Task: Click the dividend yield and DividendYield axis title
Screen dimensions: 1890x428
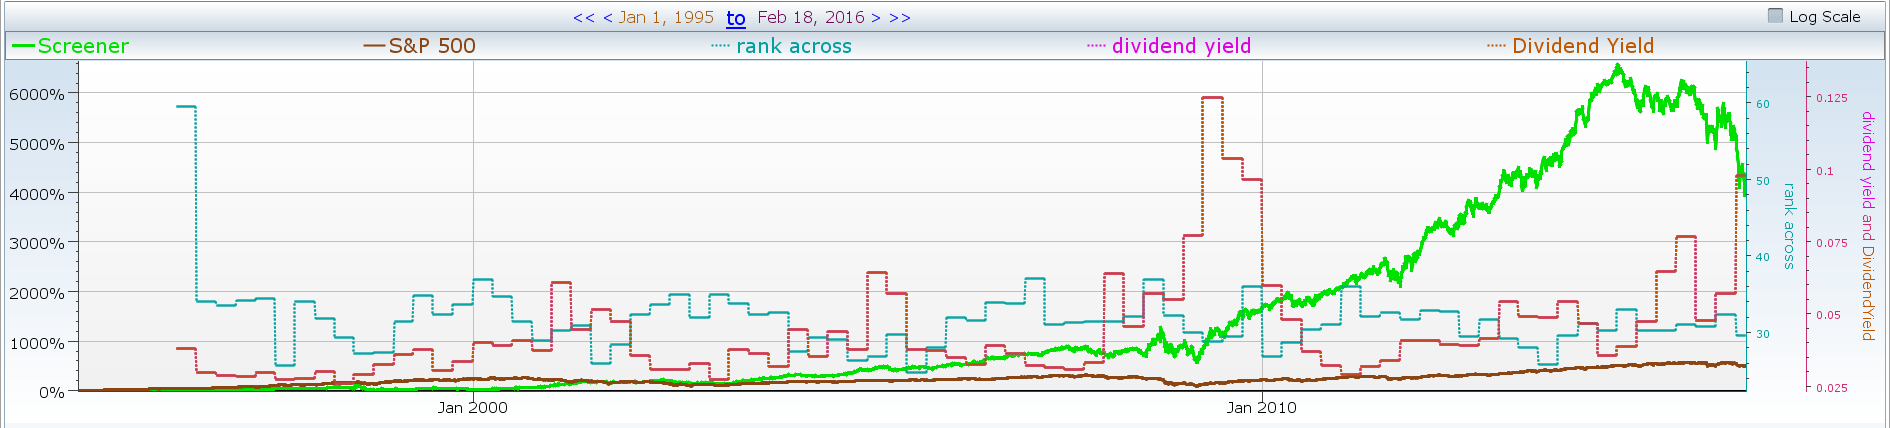Action: (x=1867, y=226)
